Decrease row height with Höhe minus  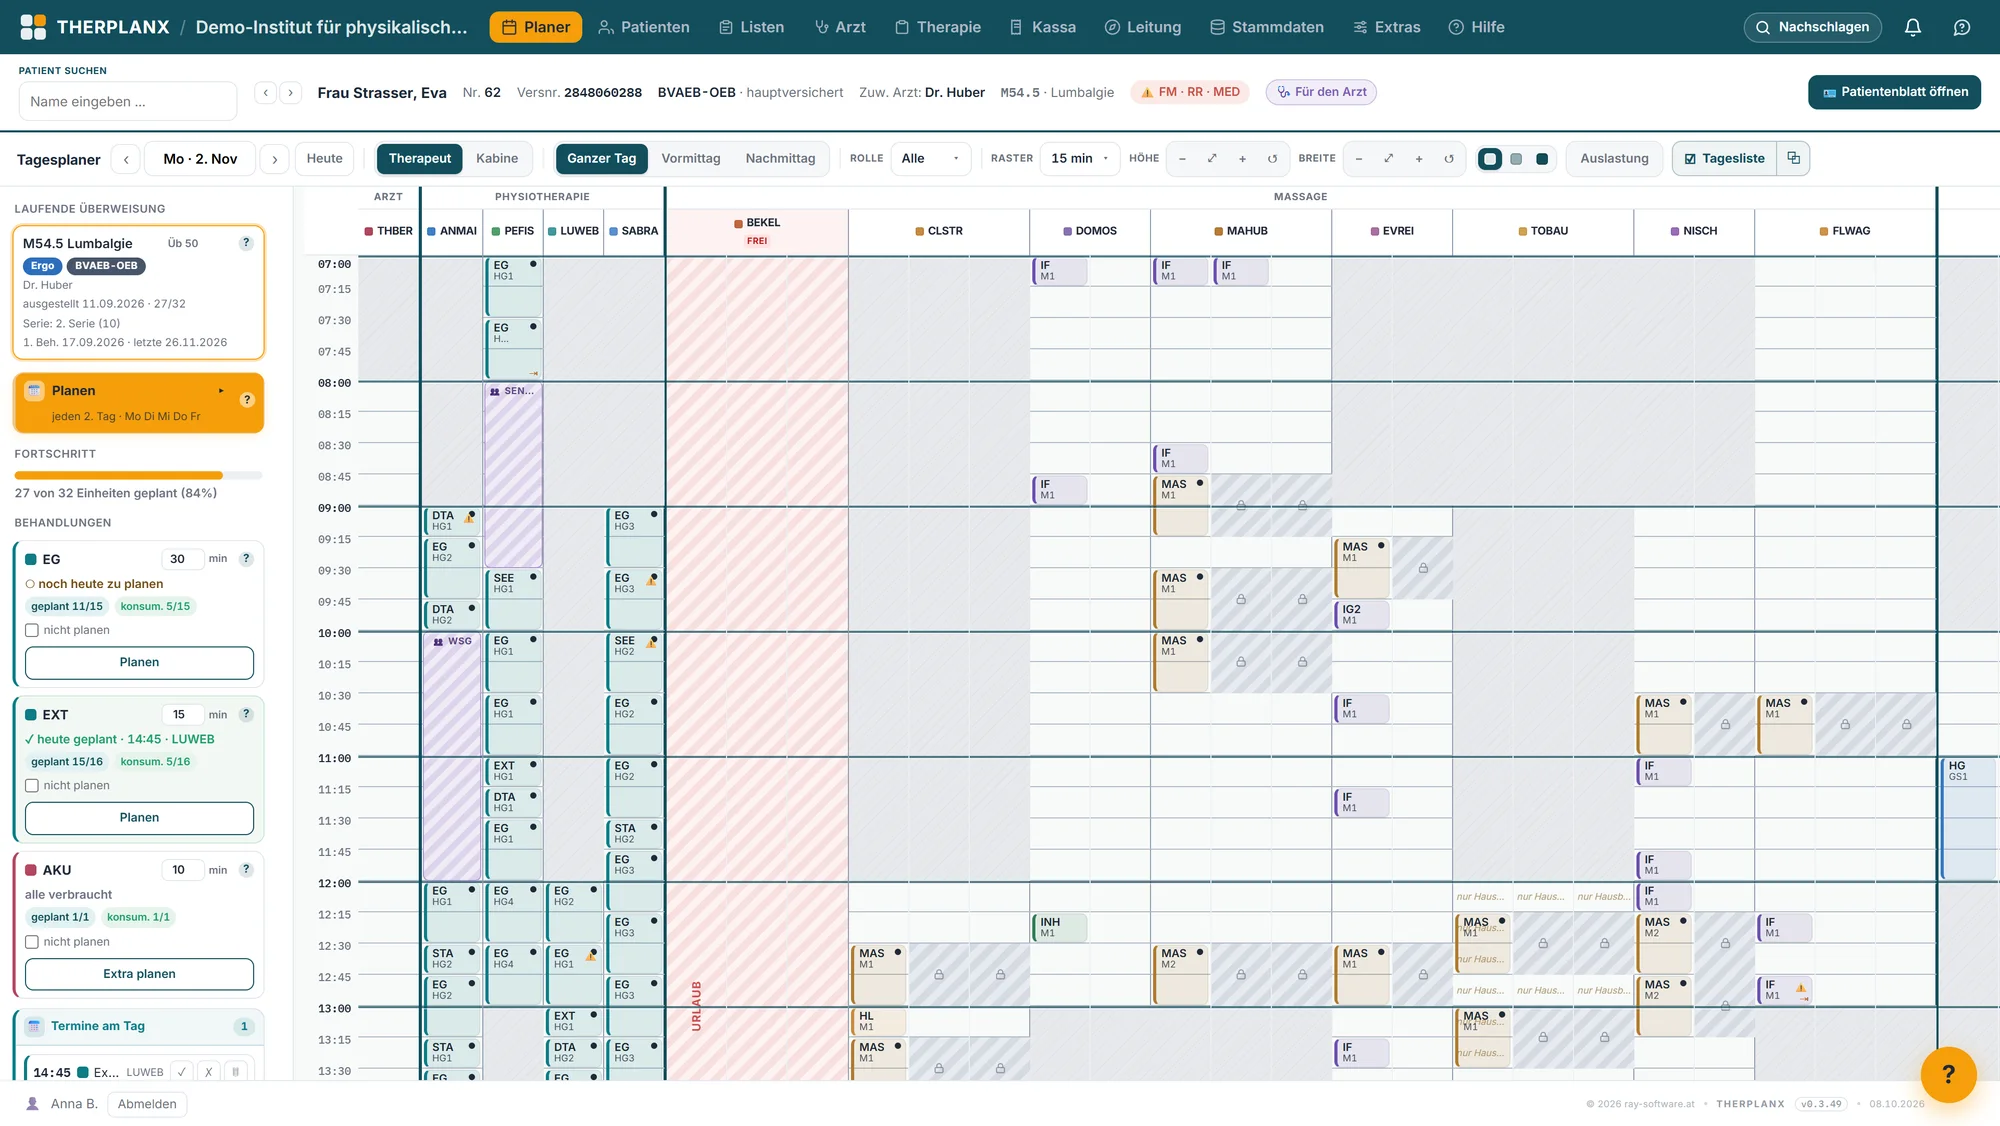coord(1182,159)
